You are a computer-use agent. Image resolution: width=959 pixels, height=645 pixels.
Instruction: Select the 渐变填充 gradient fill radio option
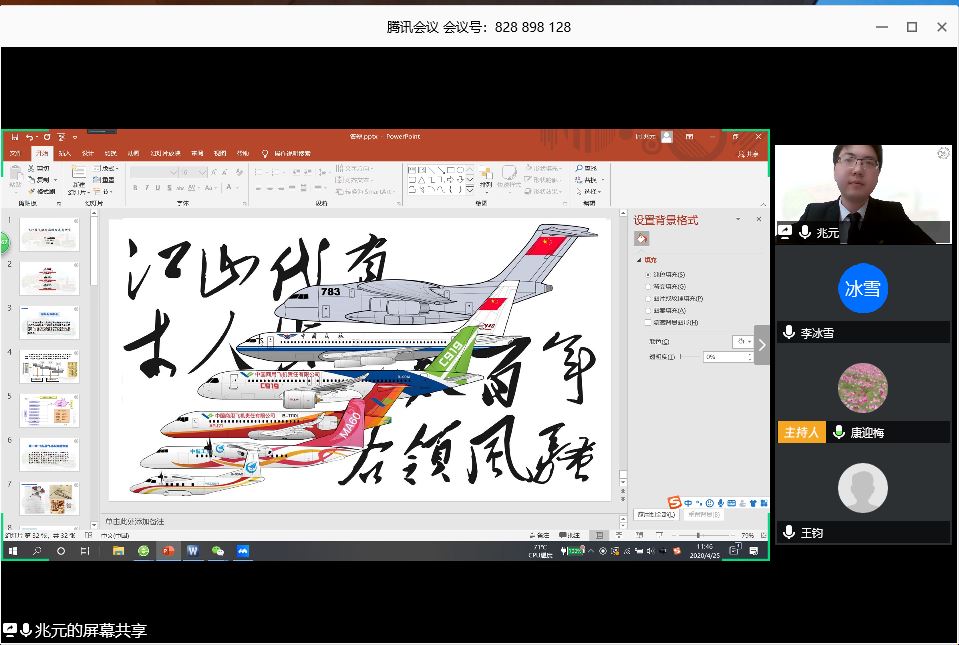click(648, 286)
